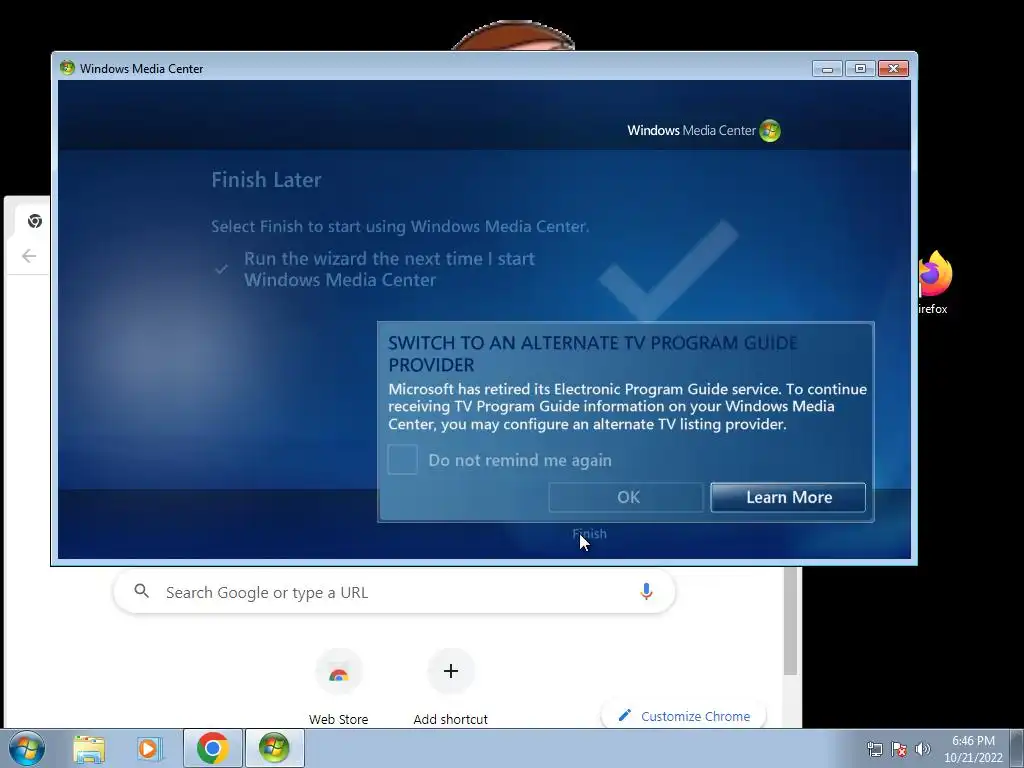This screenshot has height=768, width=1024.
Task: Click the search magnifier icon in Chrome
Action: [141, 592]
